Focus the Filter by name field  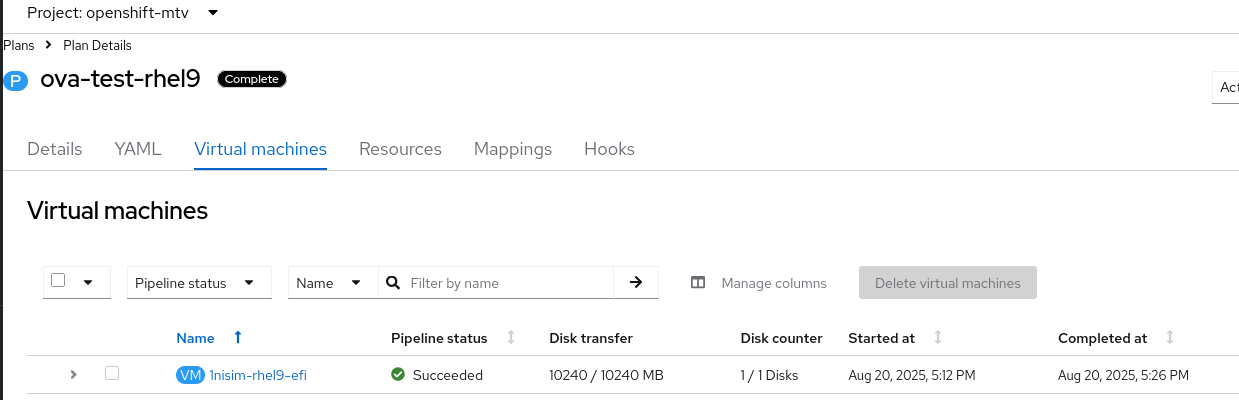coord(508,283)
